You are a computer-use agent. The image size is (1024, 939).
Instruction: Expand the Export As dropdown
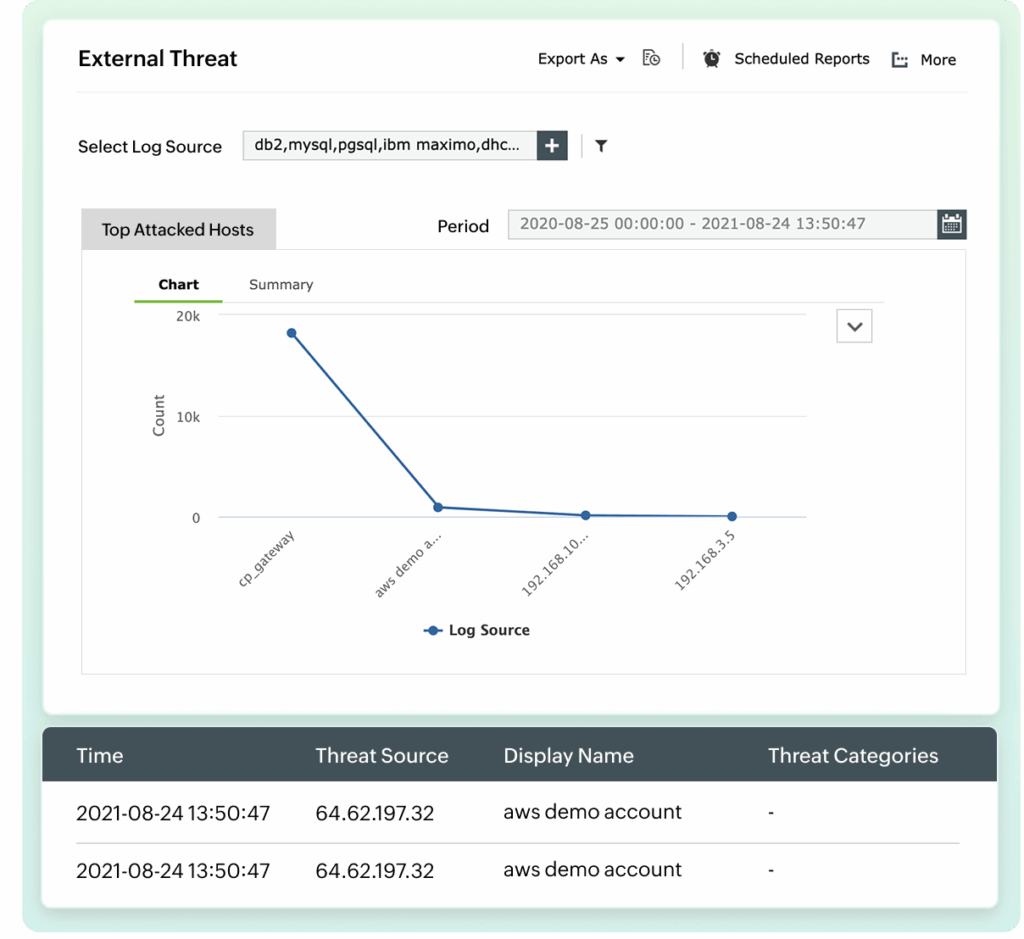coord(581,59)
